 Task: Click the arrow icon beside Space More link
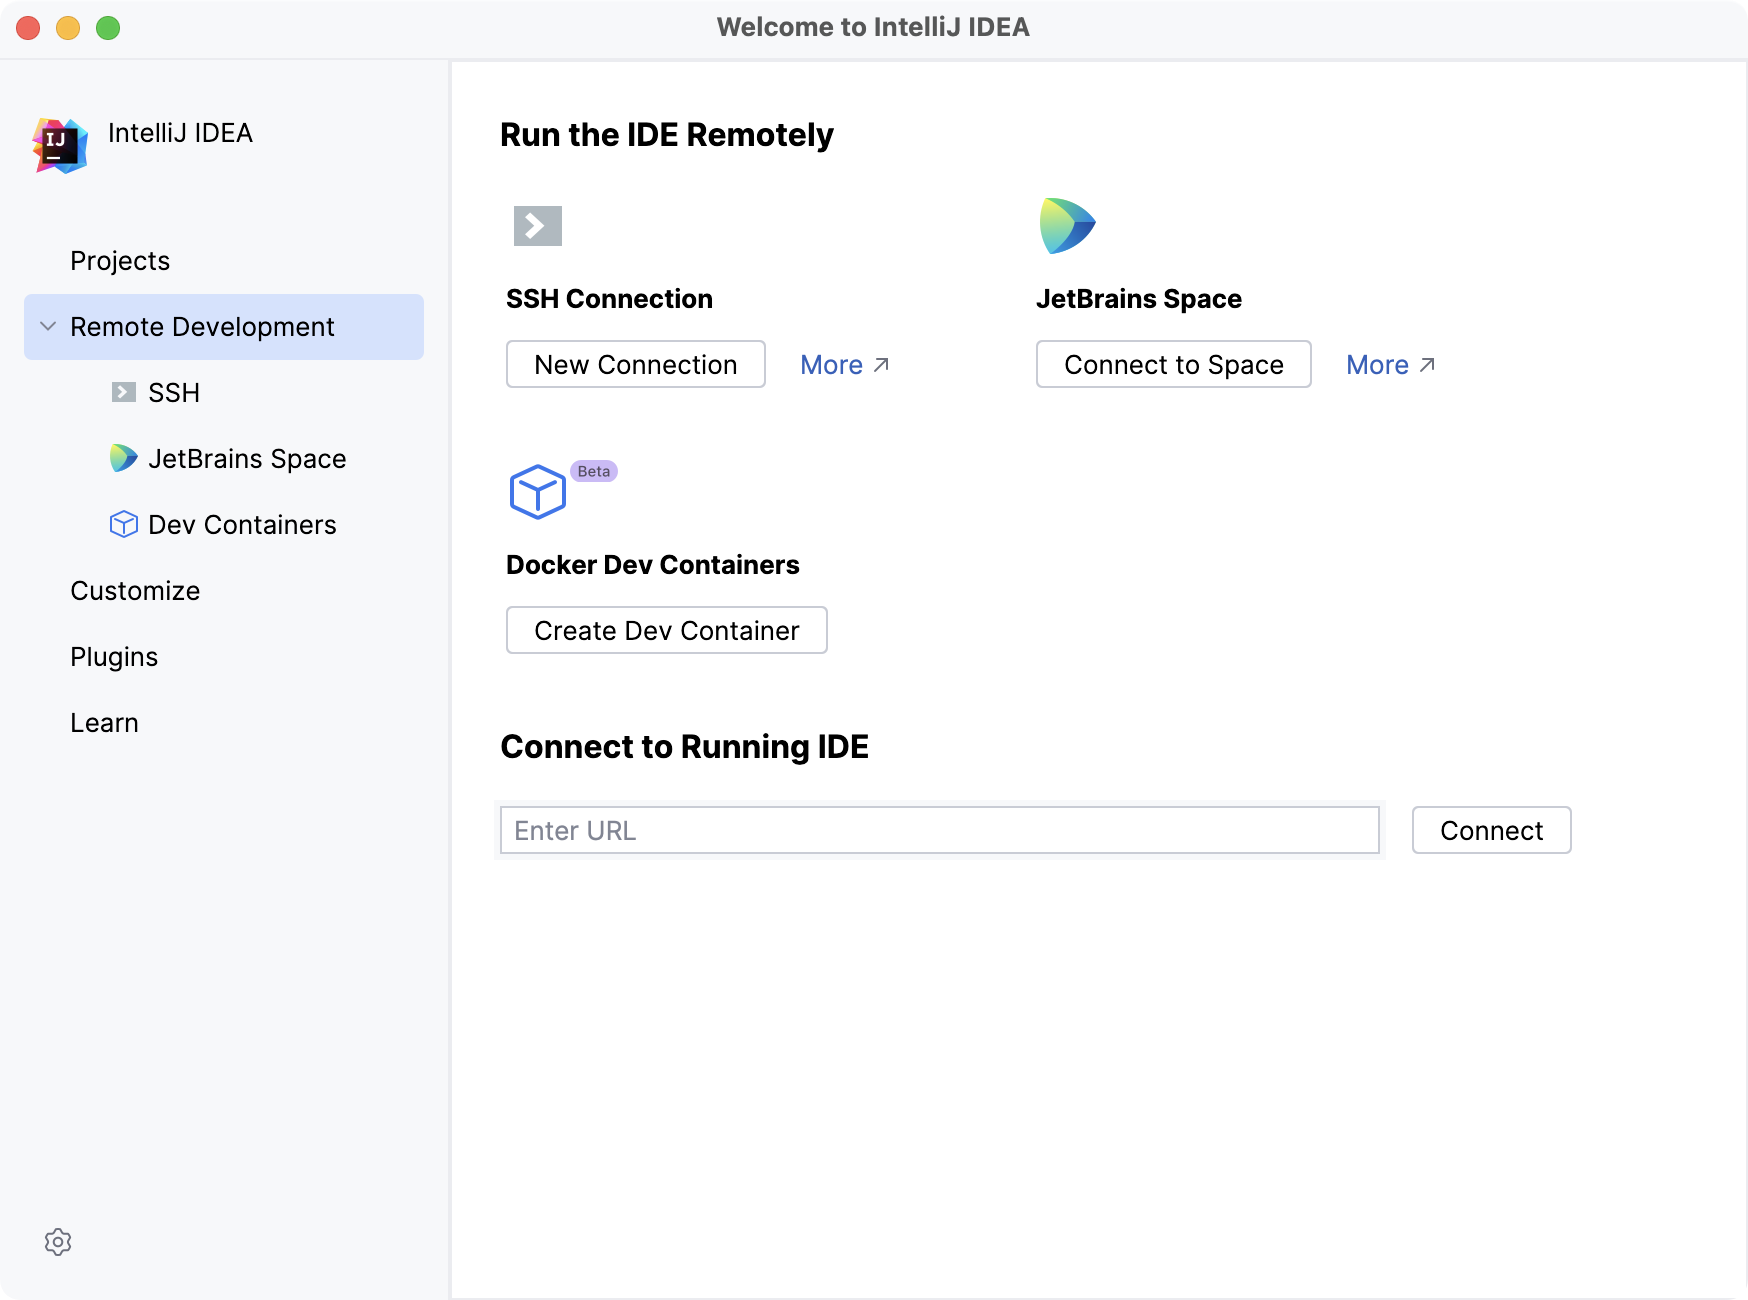tap(1427, 365)
